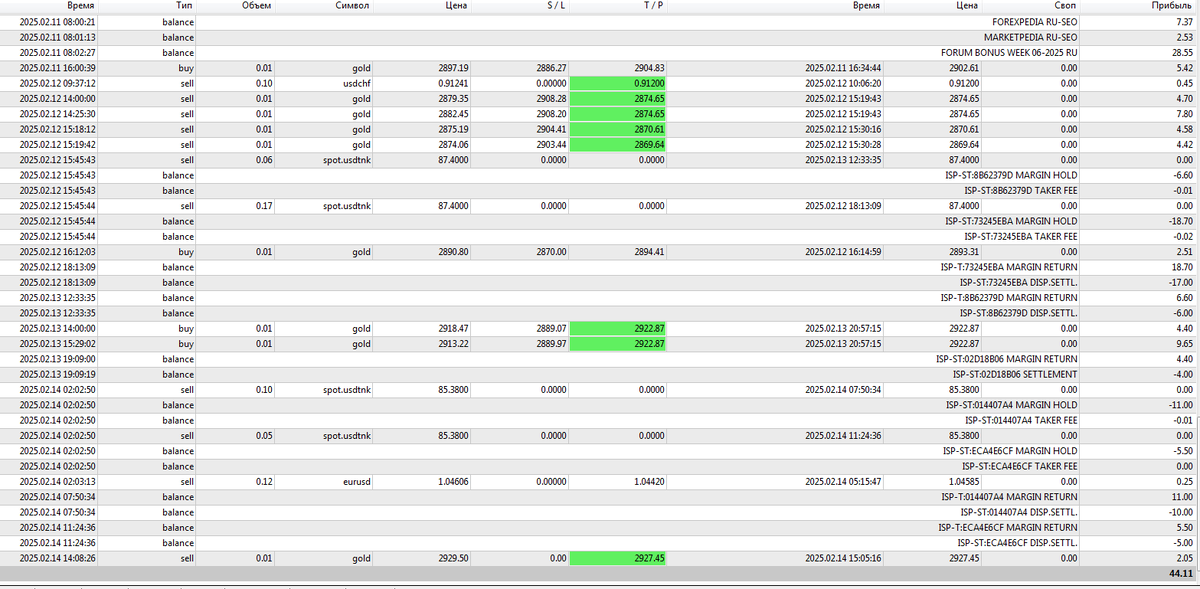This screenshot has width=1200, height=589.
Task: Click the take profit value 2894.41
Action: pos(649,252)
